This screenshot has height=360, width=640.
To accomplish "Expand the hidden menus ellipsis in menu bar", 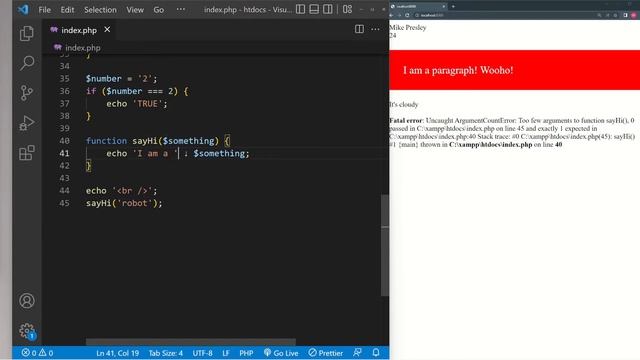I will point(180,9).
